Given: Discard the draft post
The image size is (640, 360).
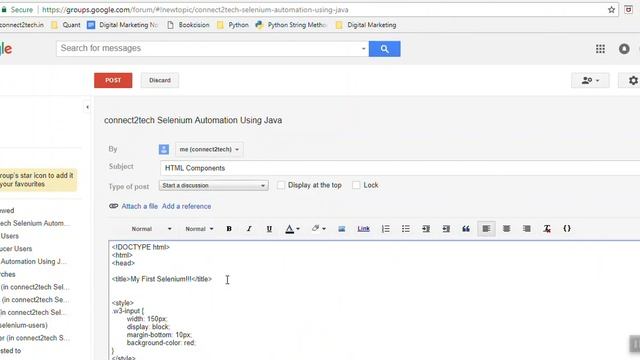Looking at the screenshot, I should (x=160, y=80).
